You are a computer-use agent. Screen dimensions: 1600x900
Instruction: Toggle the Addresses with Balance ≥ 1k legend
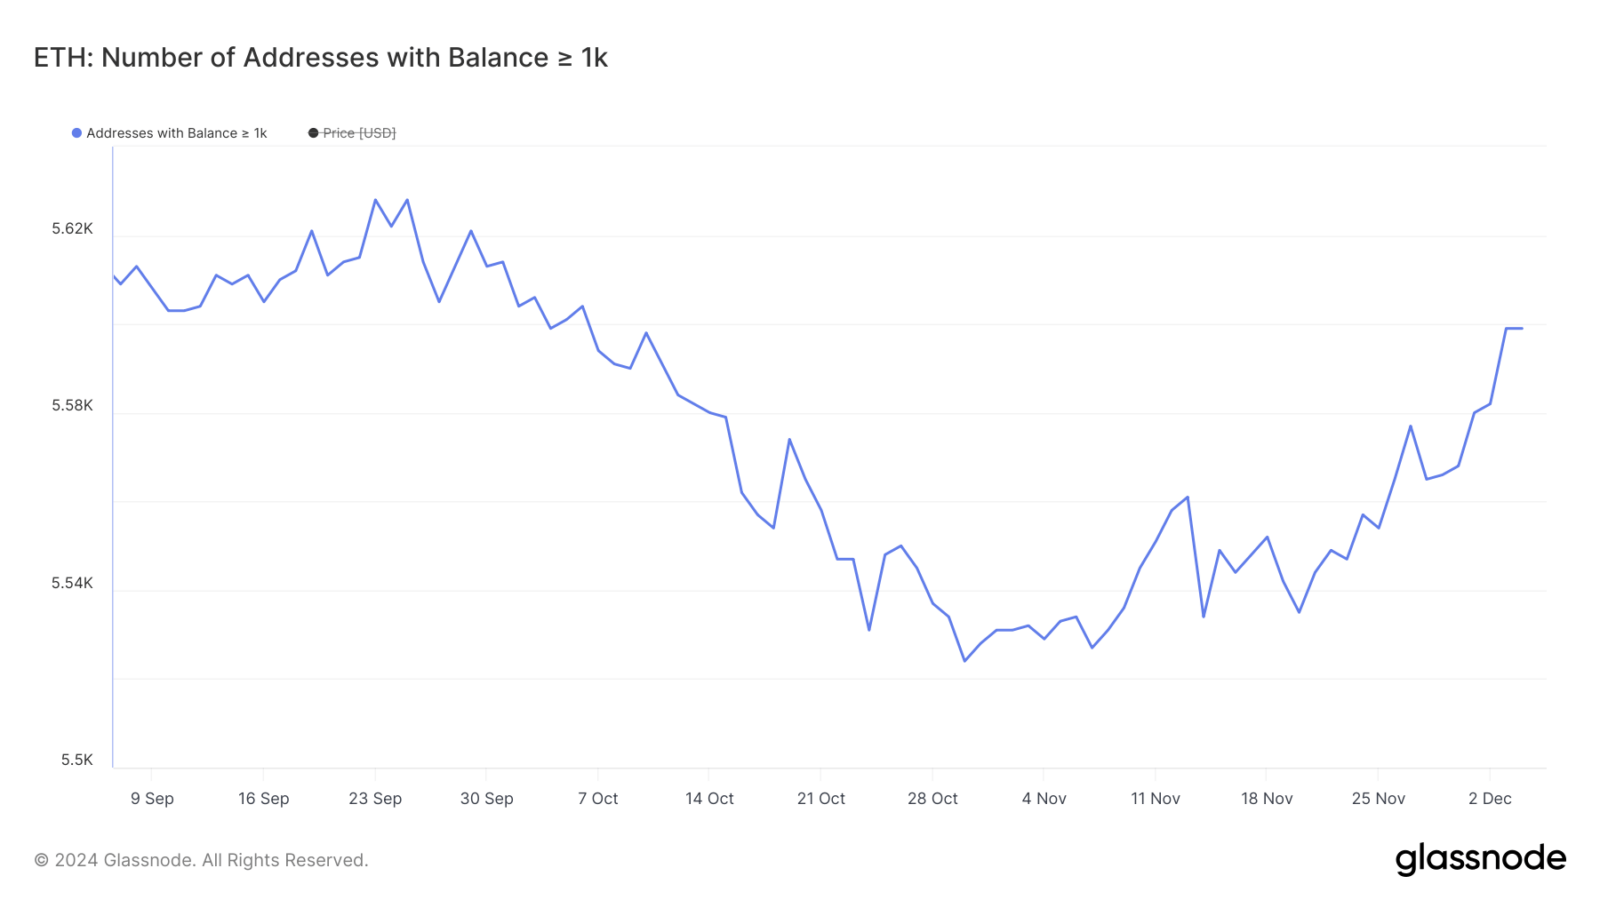[169, 133]
